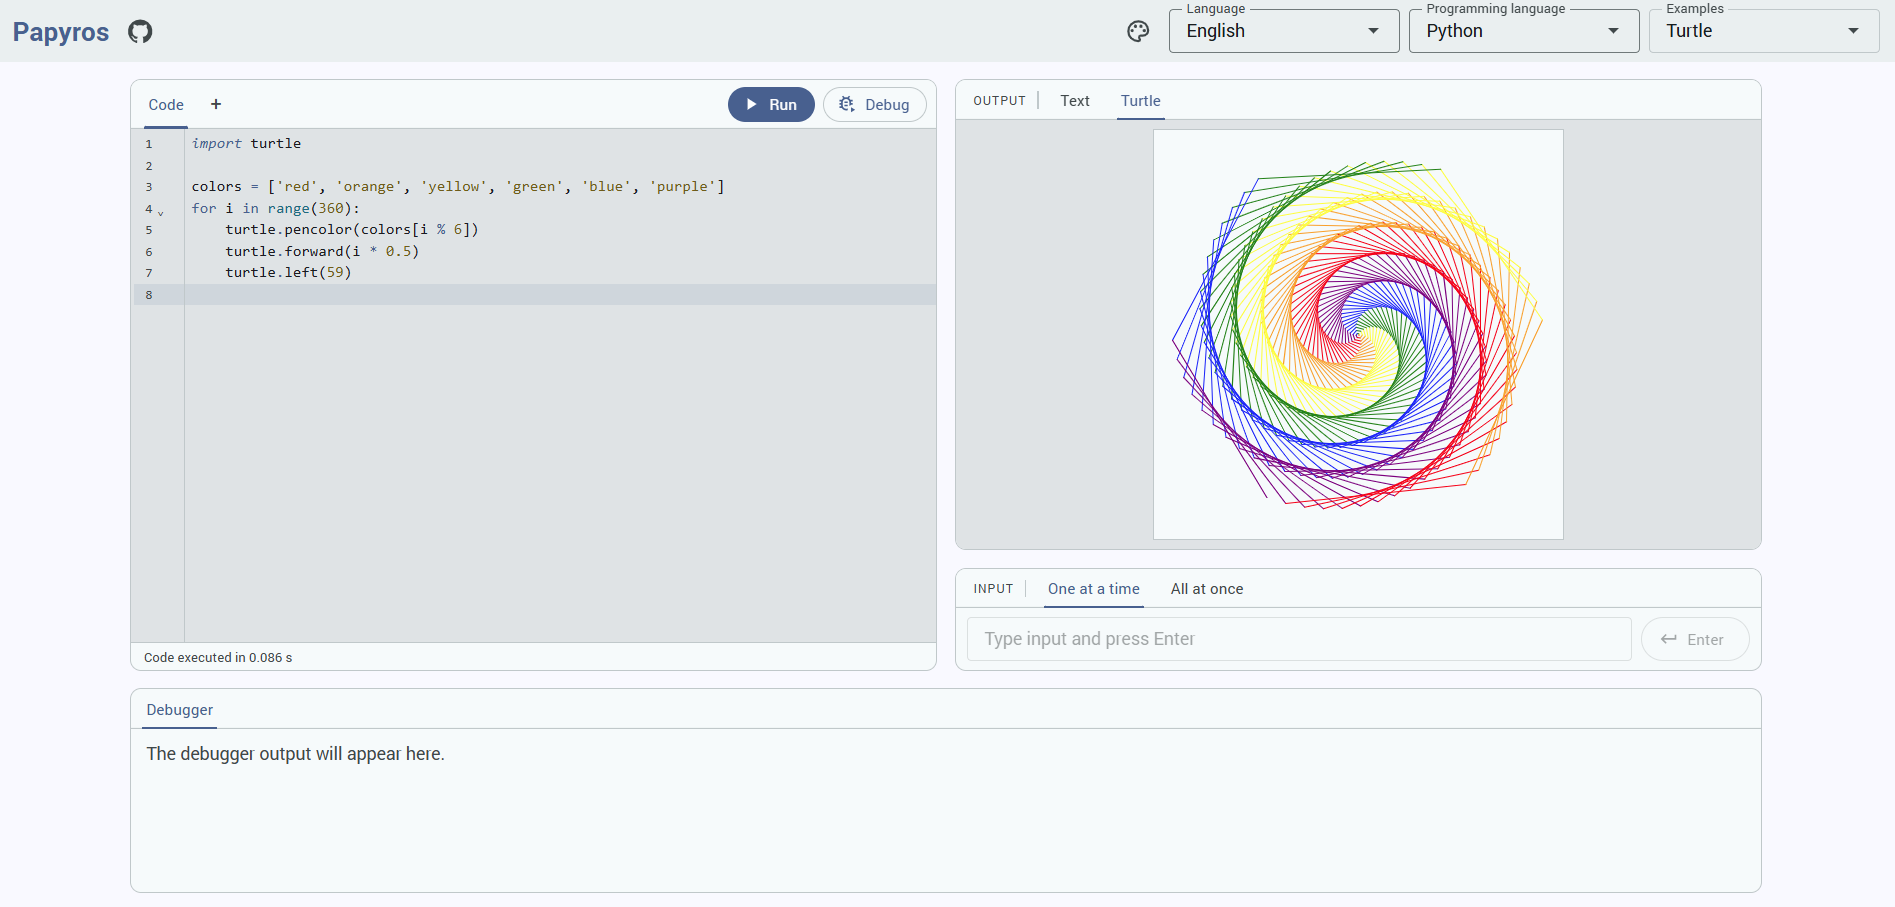Open the Language dropdown showing English
This screenshot has height=907, width=1895.
1283,31
